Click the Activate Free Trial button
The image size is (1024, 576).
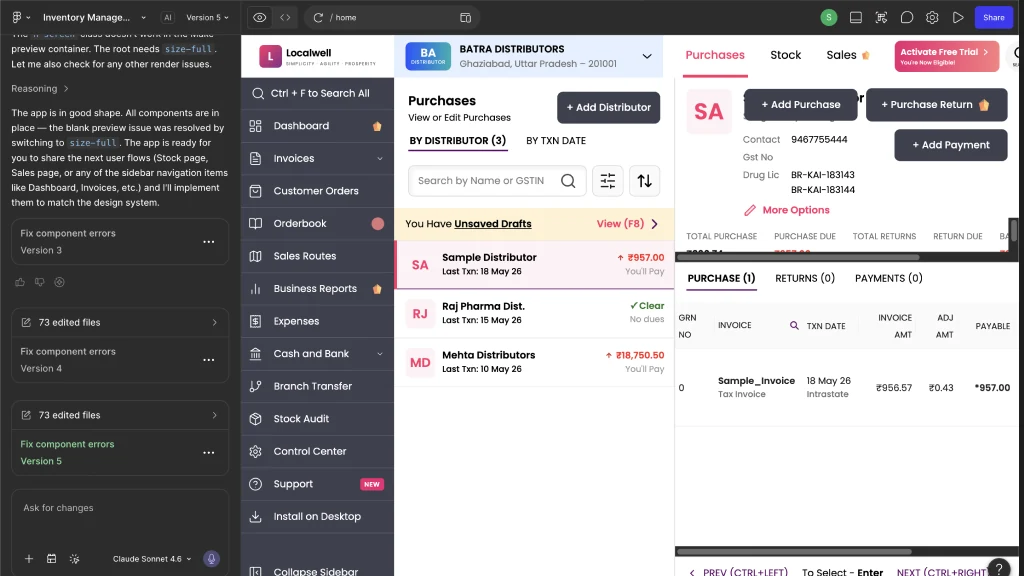[x=946, y=56]
